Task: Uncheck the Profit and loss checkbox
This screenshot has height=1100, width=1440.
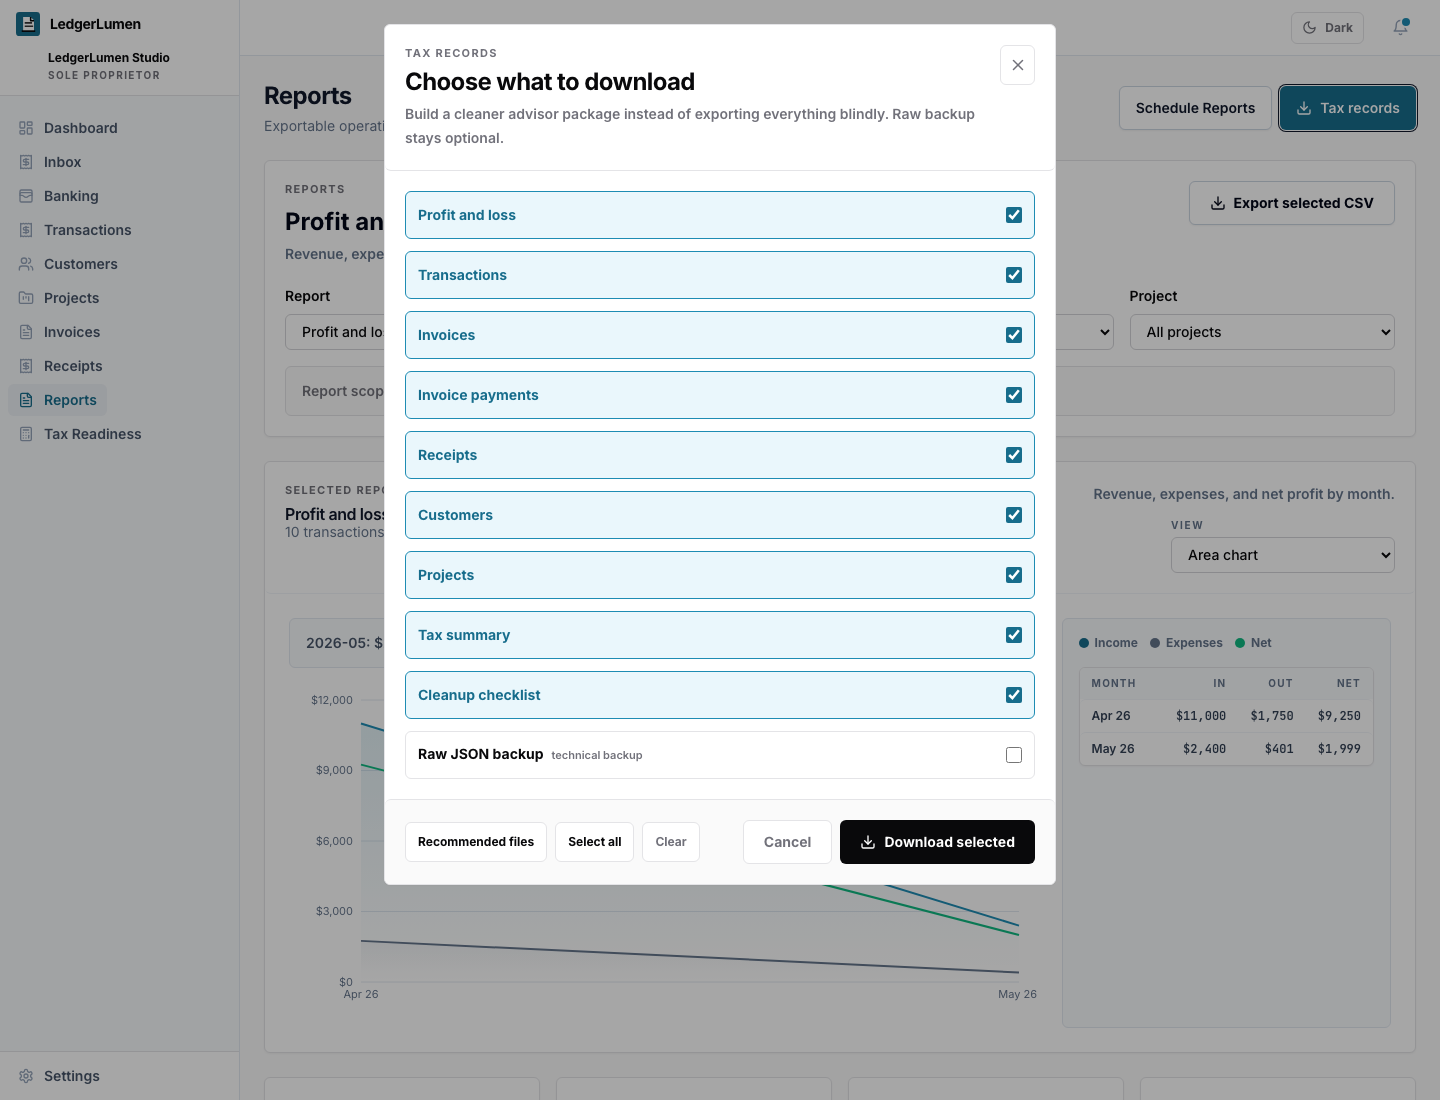Action: (x=1014, y=215)
